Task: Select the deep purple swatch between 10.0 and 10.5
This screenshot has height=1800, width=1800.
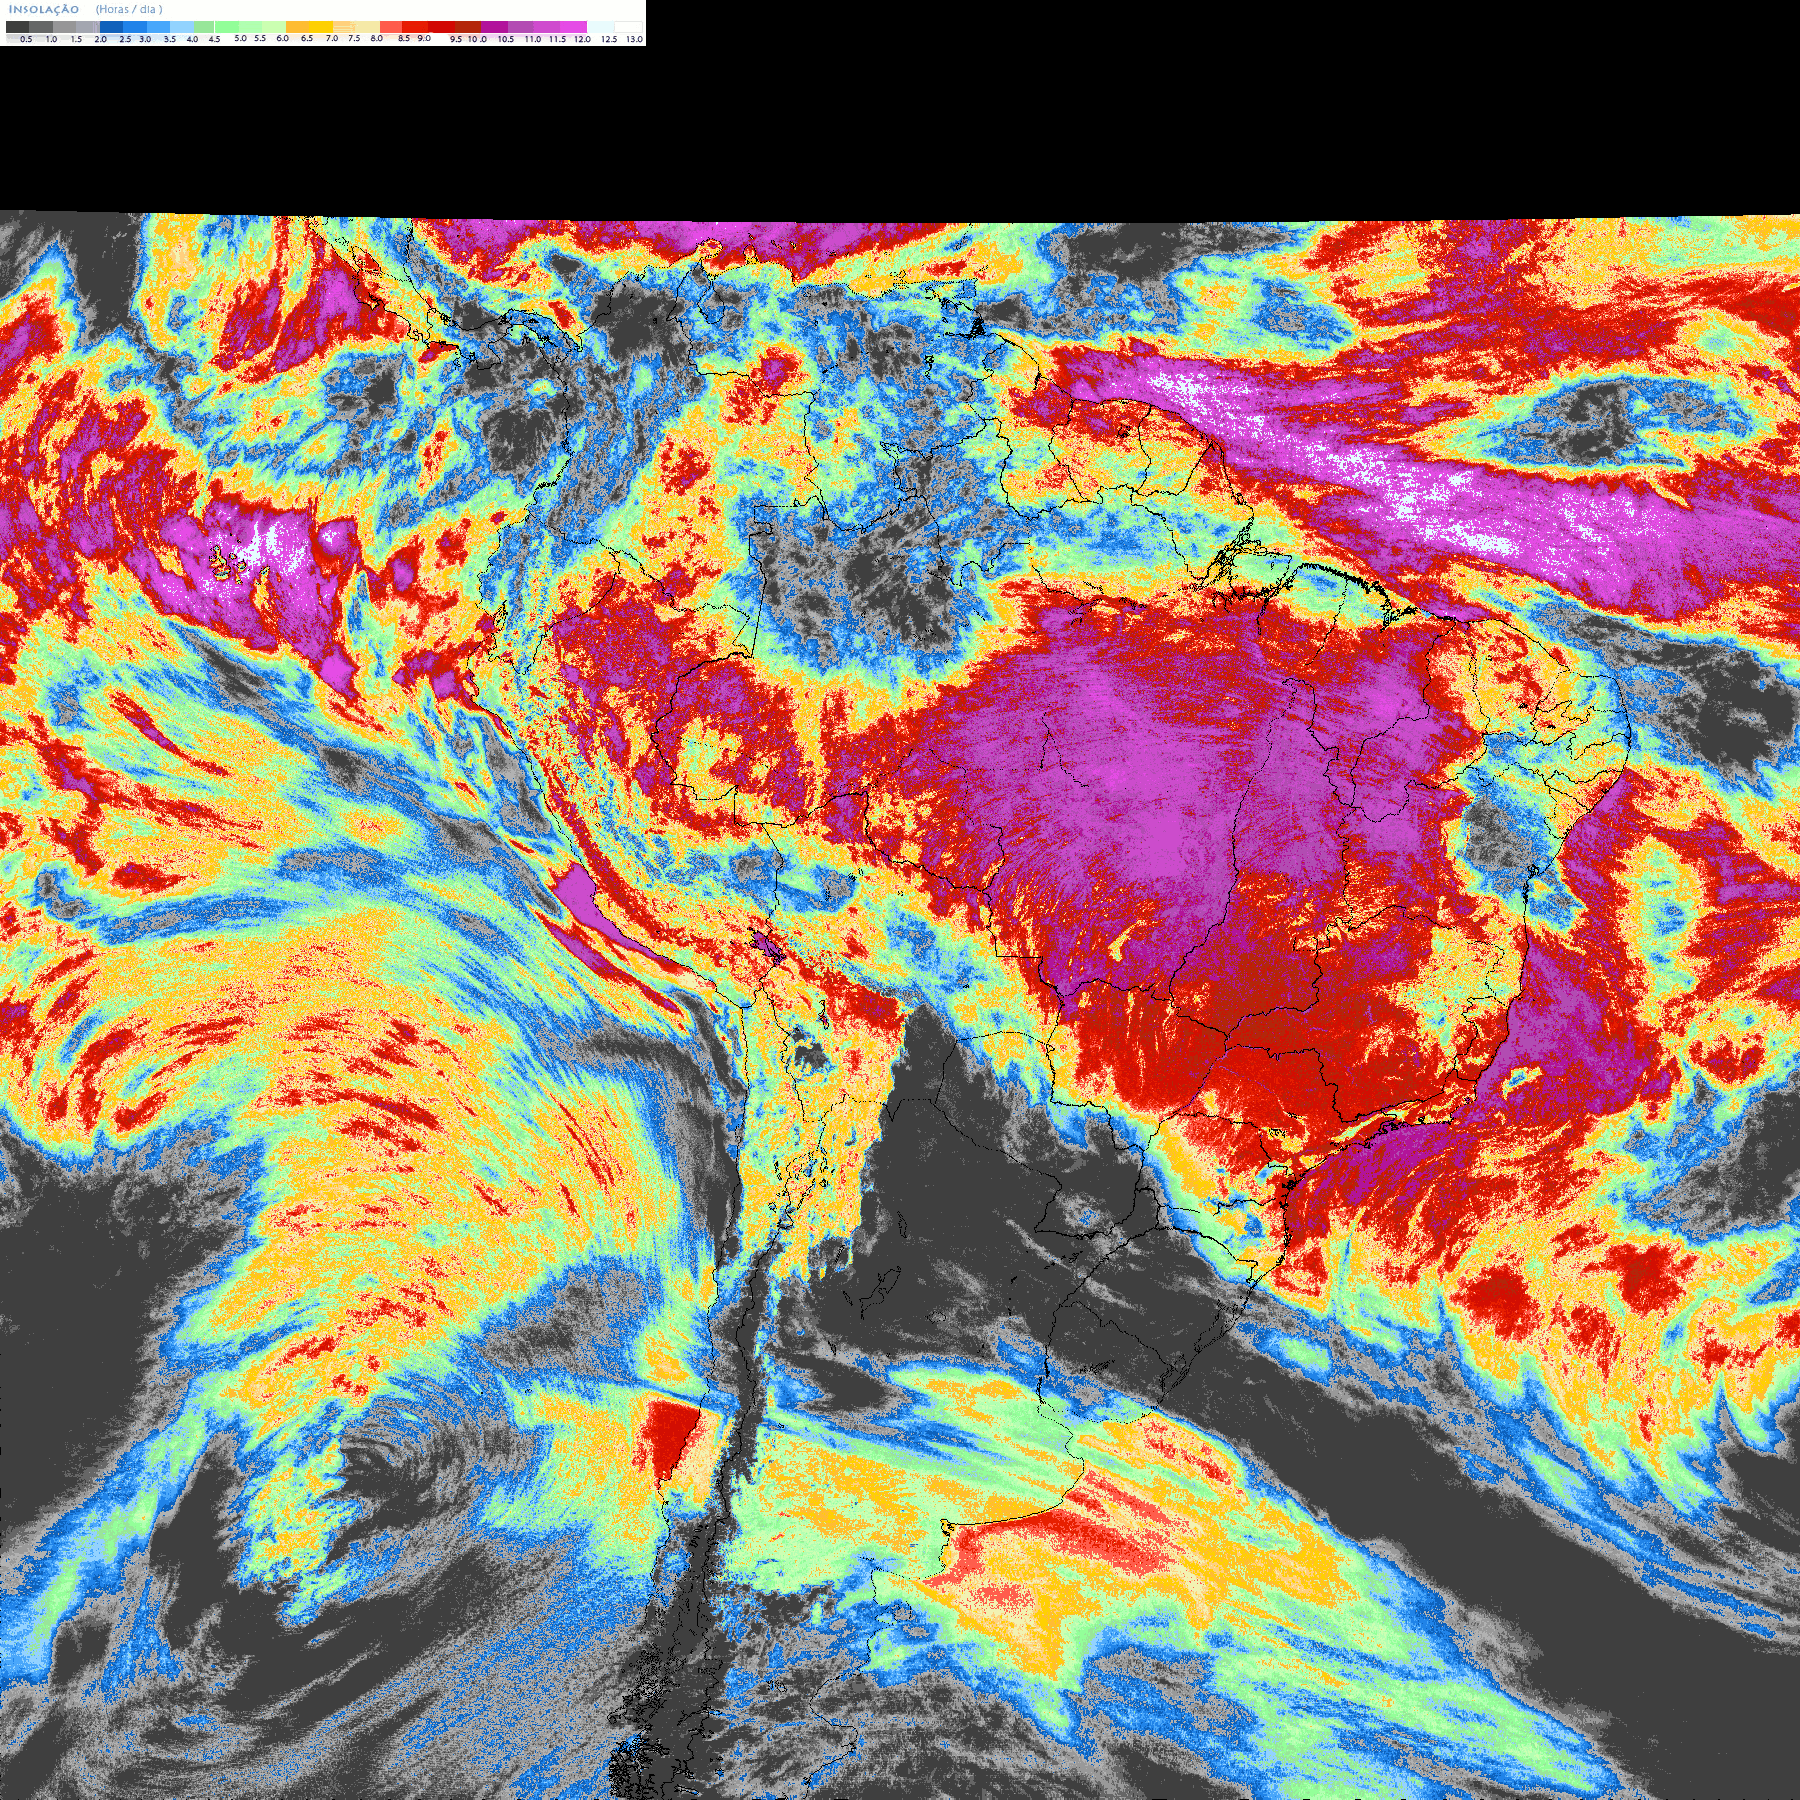Action: pyautogui.click(x=494, y=27)
